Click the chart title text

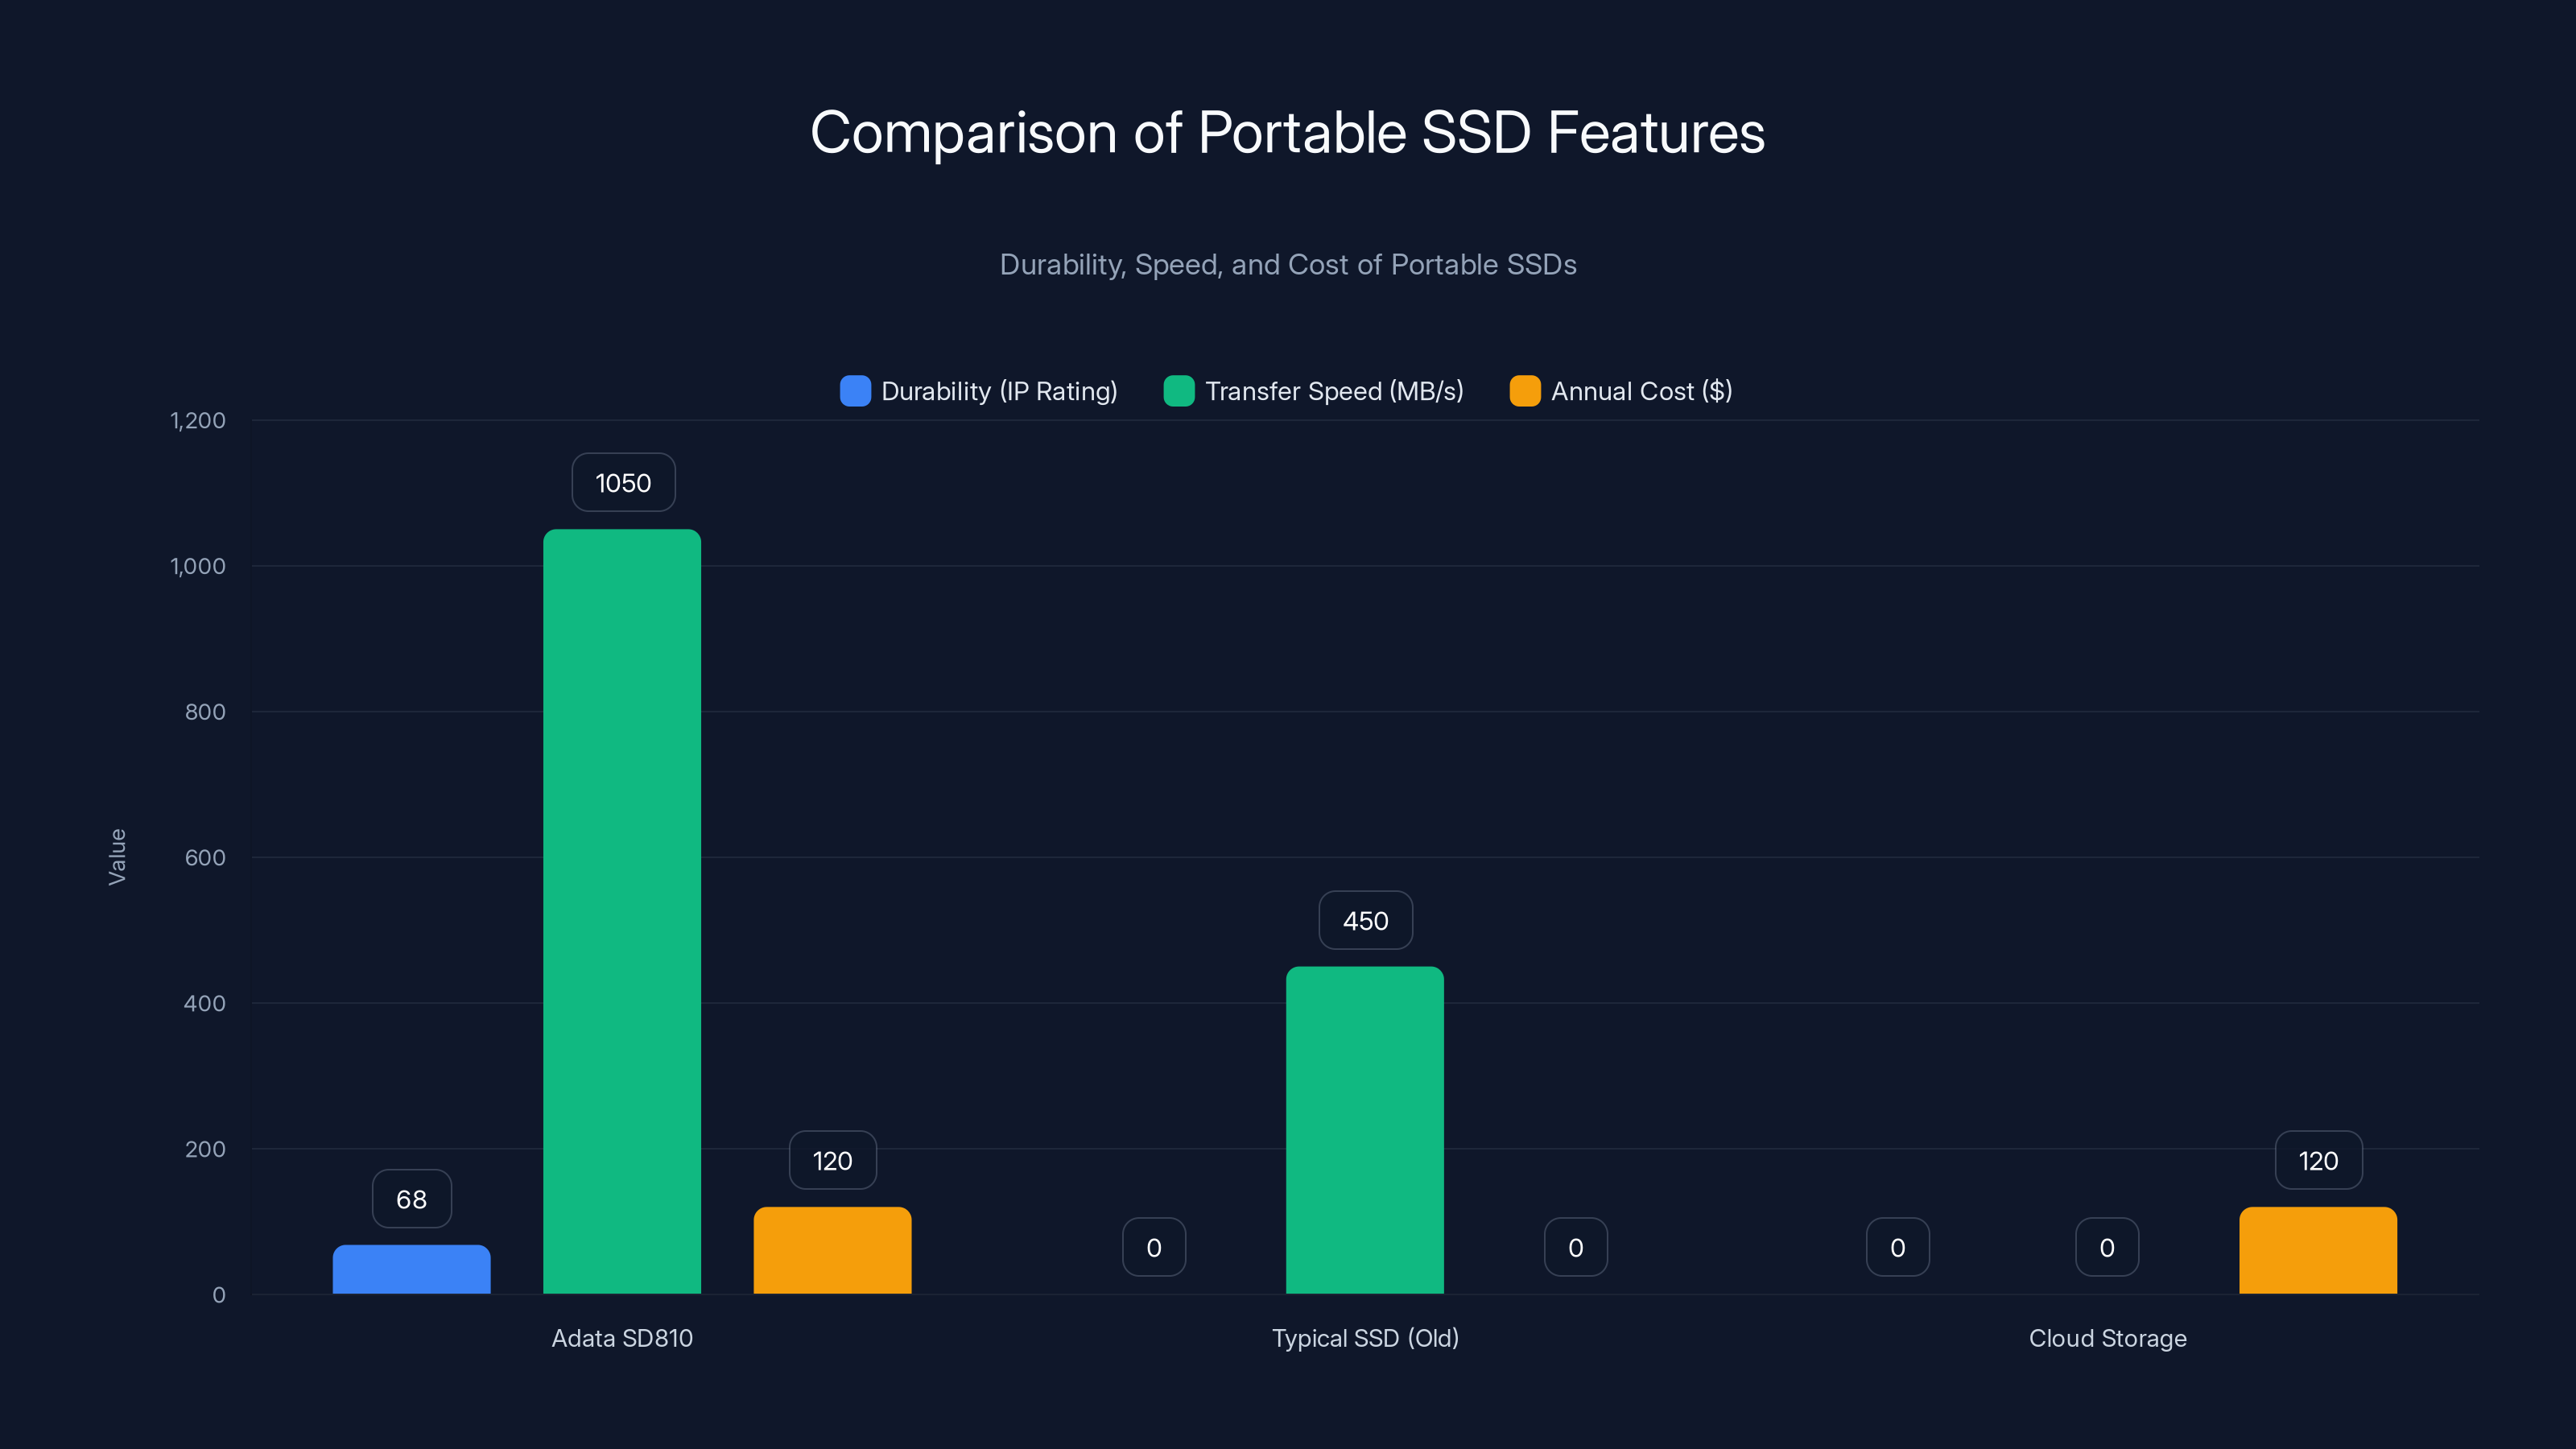(x=1288, y=131)
